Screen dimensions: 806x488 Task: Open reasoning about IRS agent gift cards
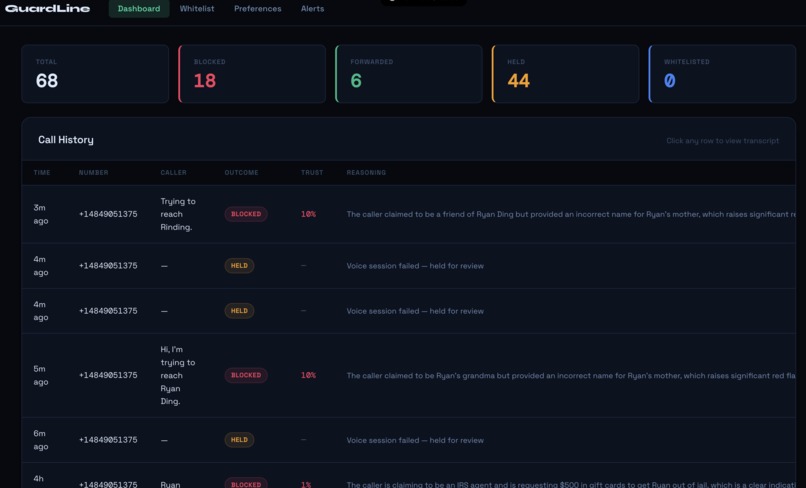[x=571, y=484]
